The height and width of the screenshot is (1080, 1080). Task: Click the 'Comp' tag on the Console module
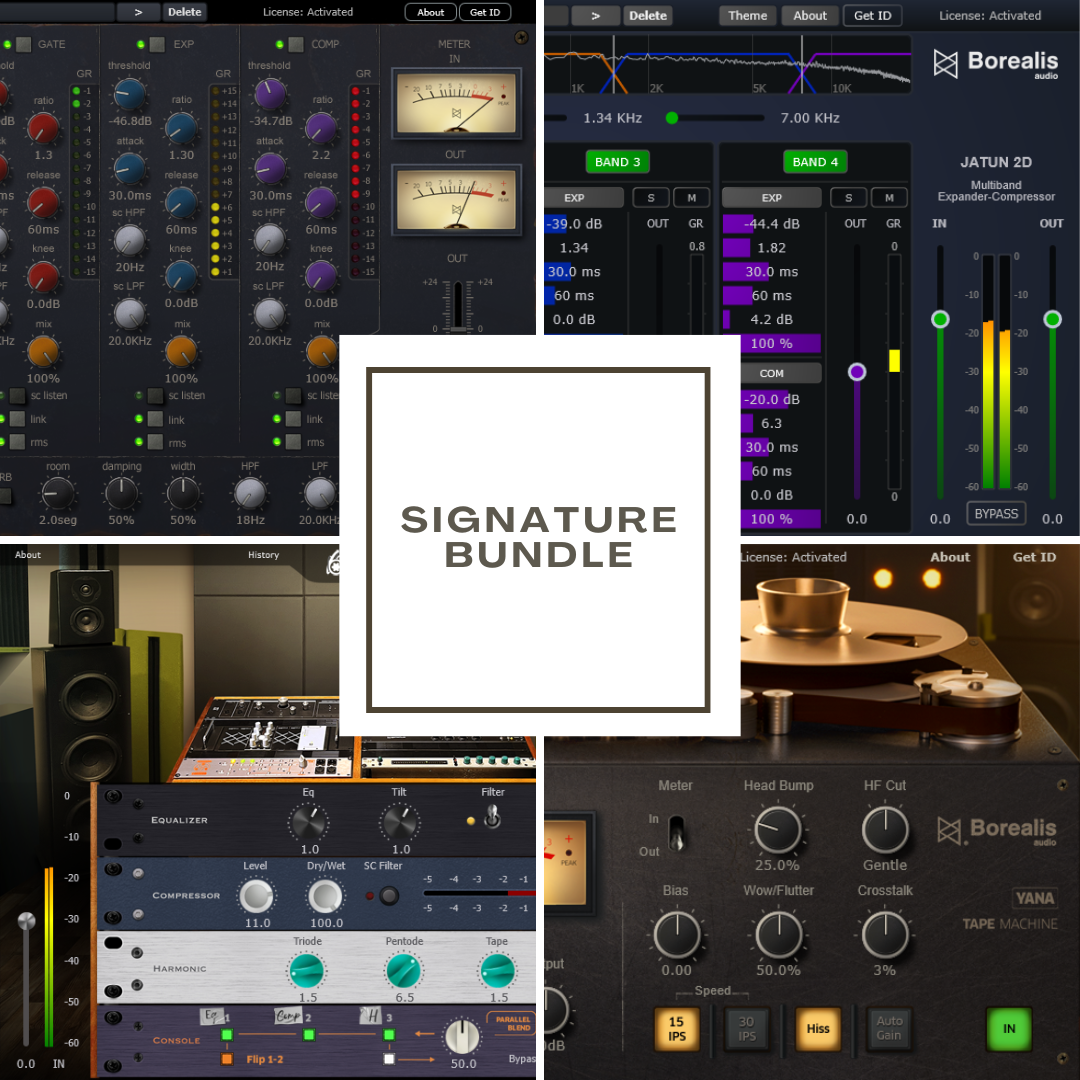(x=288, y=1014)
